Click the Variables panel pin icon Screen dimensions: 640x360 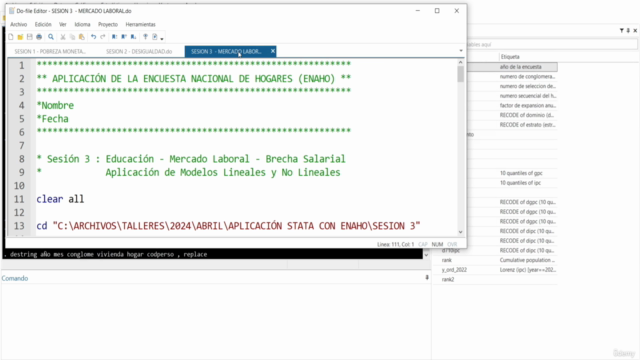[628, 31]
